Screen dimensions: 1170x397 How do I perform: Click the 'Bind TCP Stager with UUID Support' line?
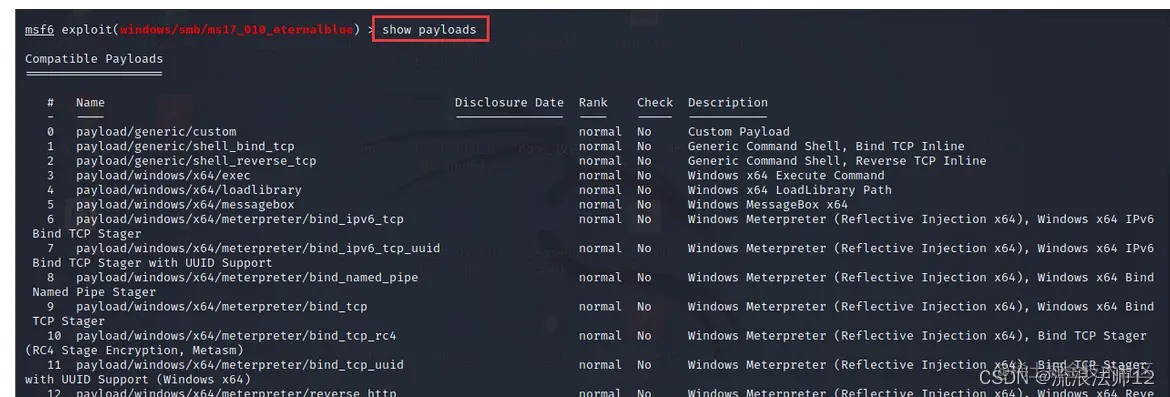(x=152, y=263)
